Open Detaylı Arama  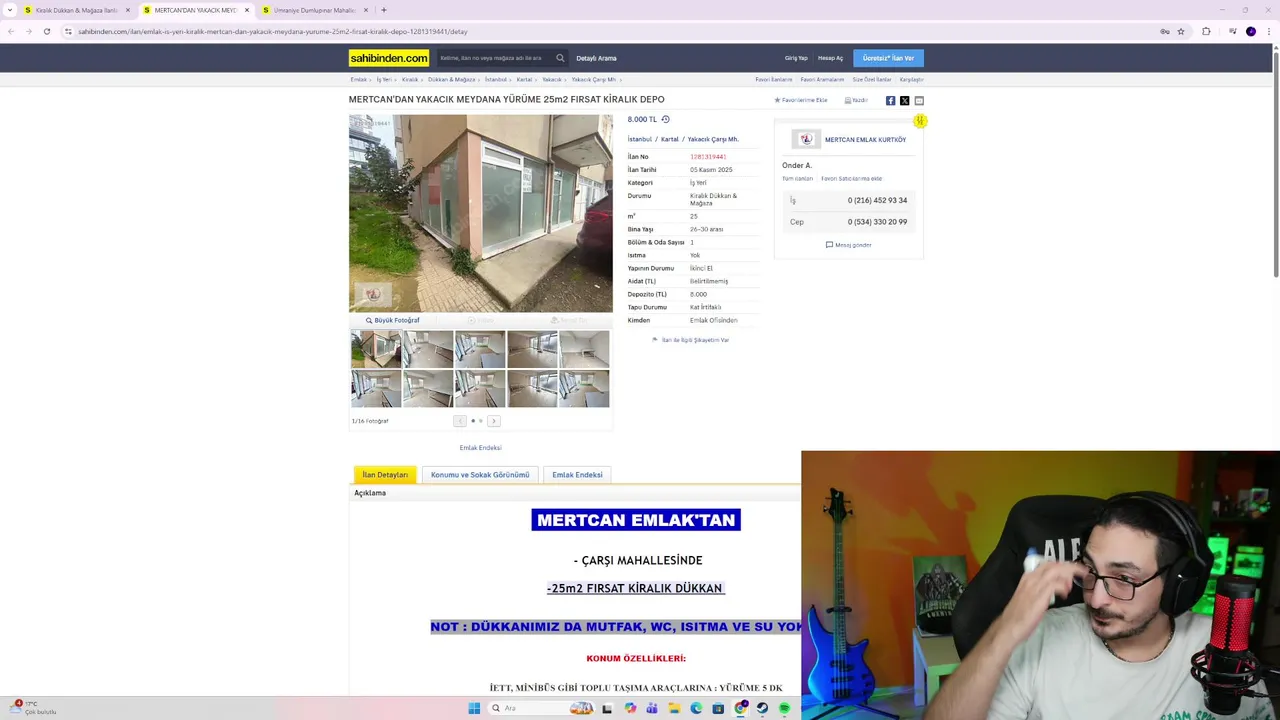(596, 58)
